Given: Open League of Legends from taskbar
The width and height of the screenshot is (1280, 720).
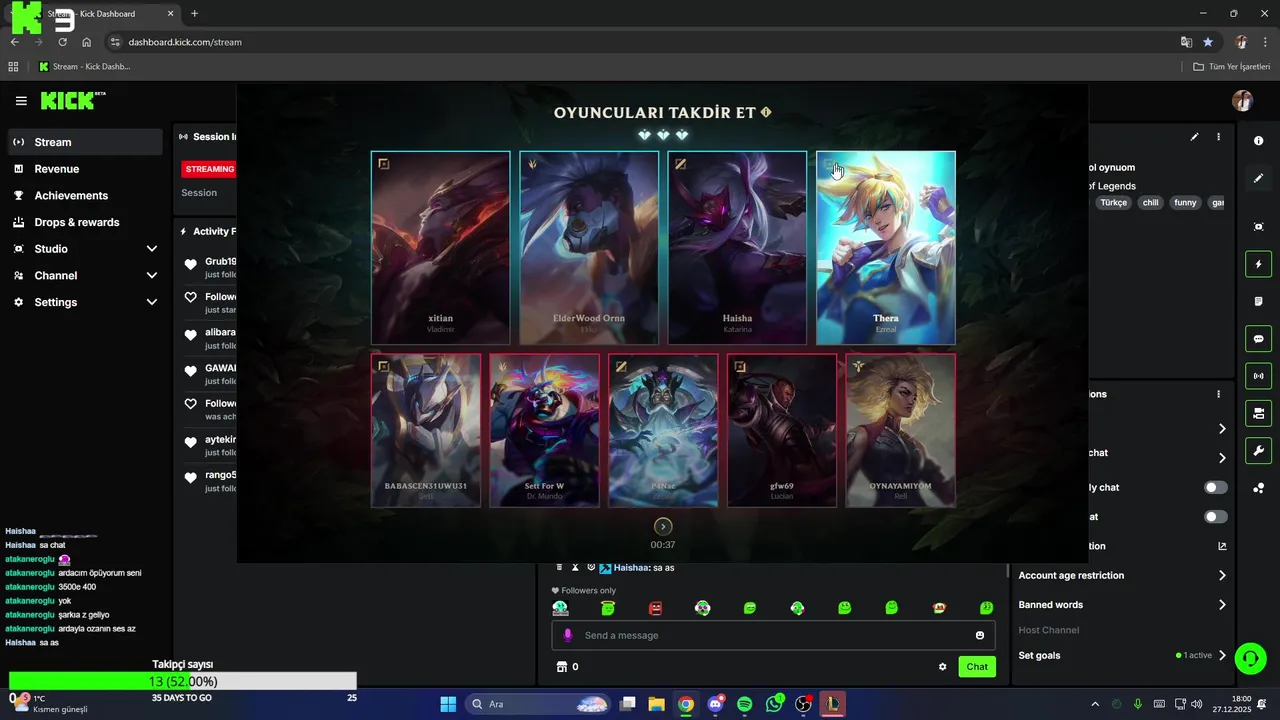Looking at the screenshot, I should [x=832, y=704].
